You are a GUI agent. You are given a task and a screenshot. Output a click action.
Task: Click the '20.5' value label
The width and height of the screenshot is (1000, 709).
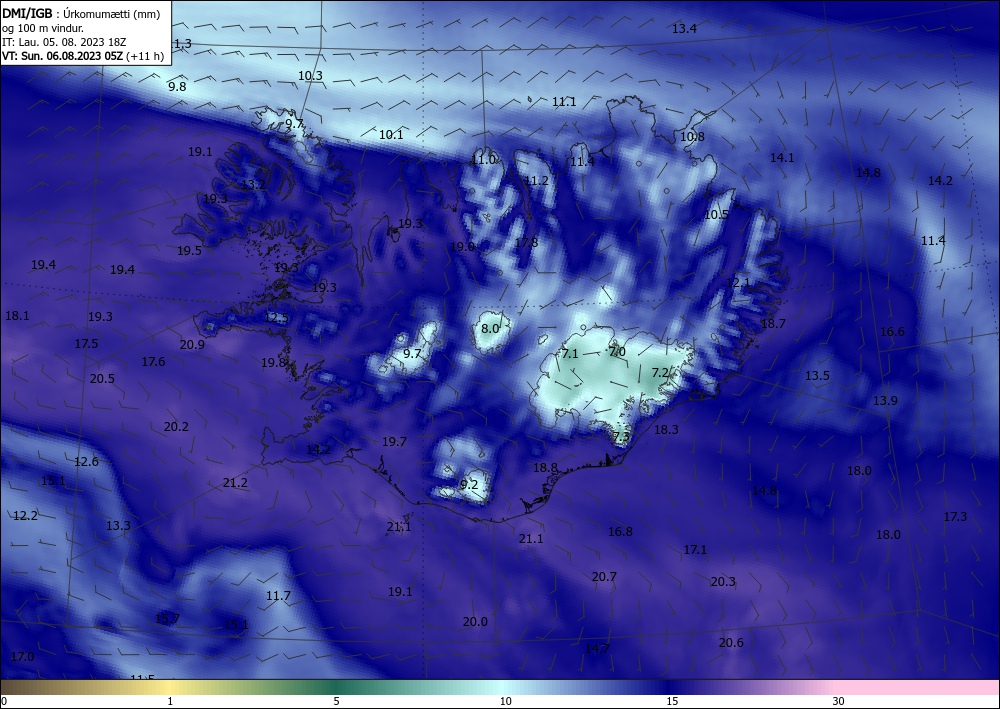click(102, 379)
